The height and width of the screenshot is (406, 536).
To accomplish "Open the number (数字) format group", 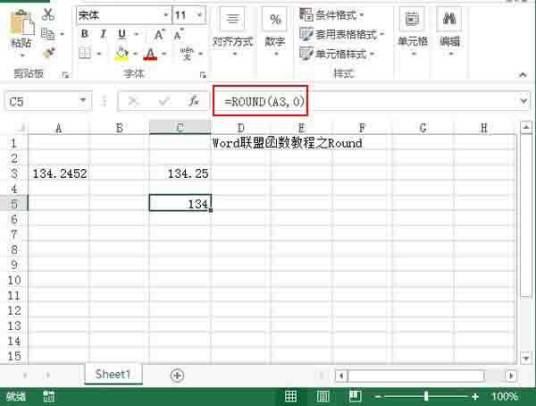I will pyautogui.click(x=275, y=31).
